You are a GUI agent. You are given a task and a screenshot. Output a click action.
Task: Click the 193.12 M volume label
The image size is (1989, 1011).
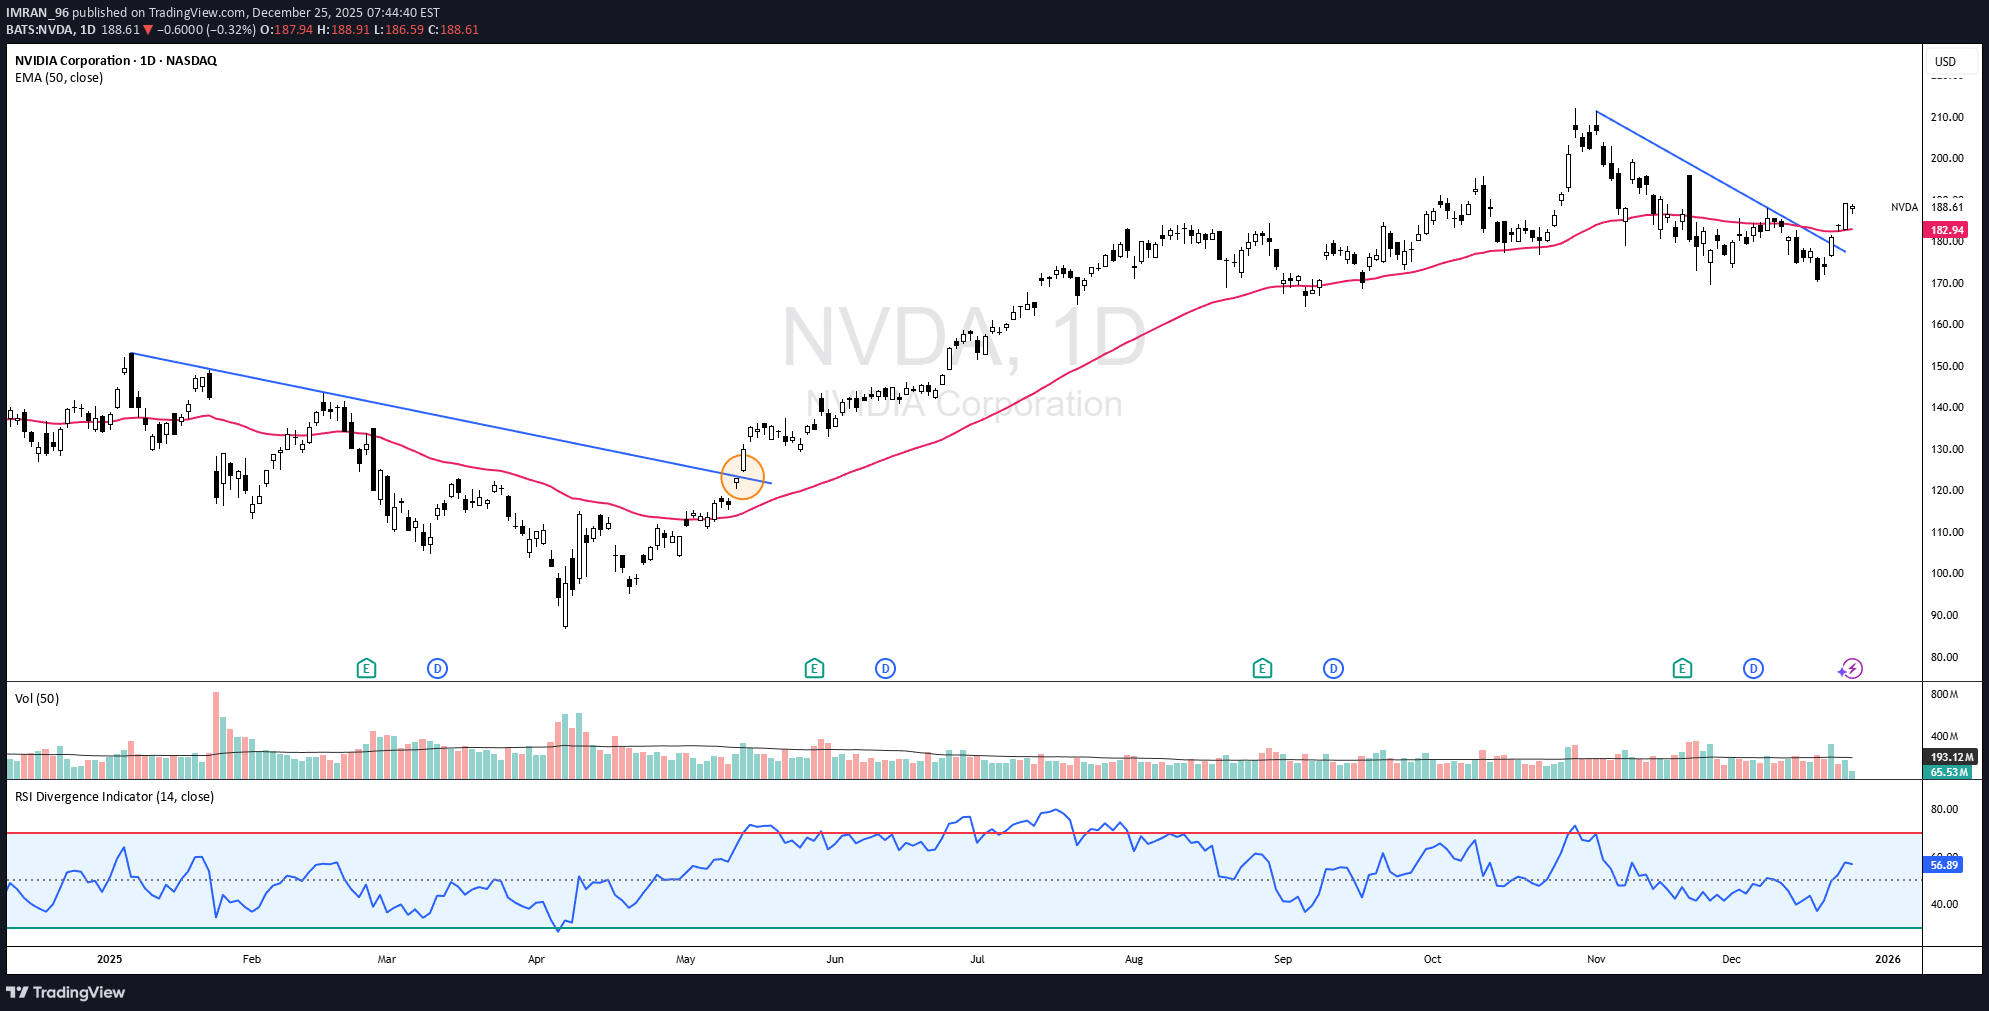(1951, 757)
